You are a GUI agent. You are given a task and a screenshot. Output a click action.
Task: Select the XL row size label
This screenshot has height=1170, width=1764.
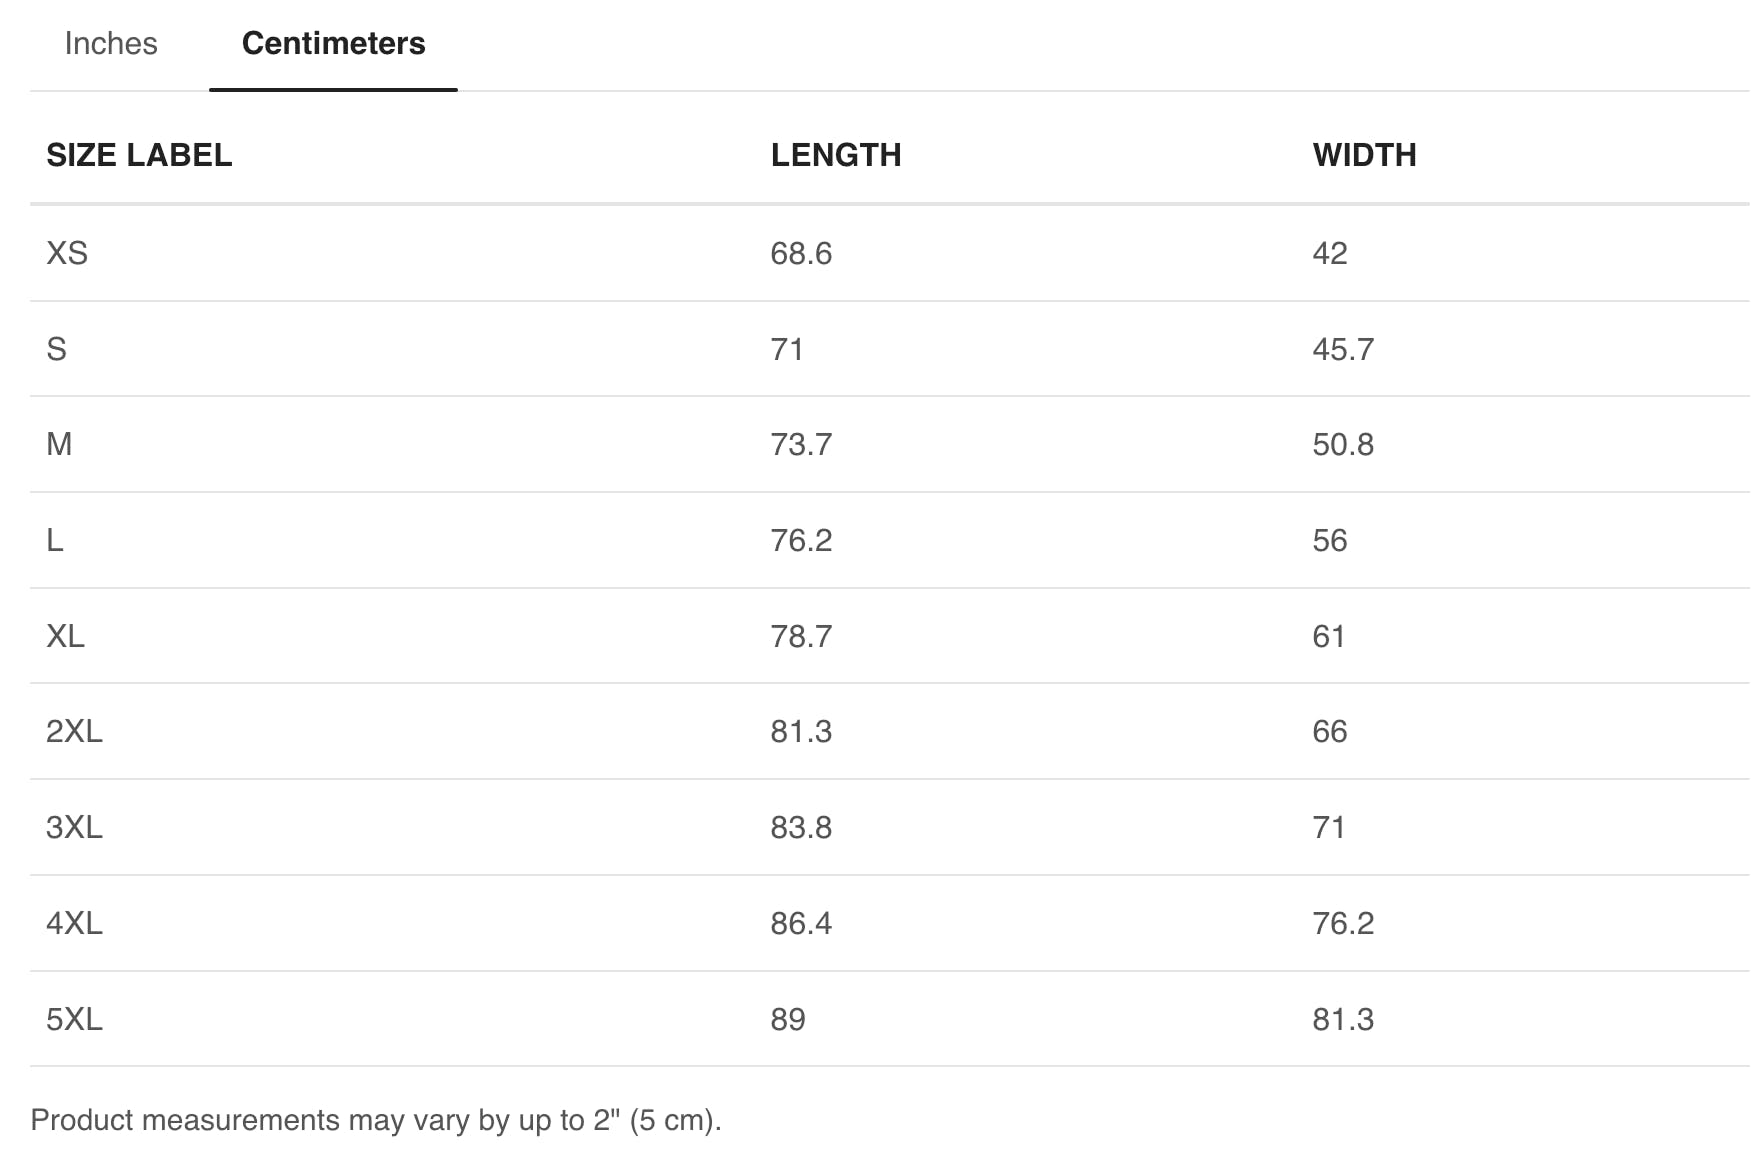[x=65, y=636]
